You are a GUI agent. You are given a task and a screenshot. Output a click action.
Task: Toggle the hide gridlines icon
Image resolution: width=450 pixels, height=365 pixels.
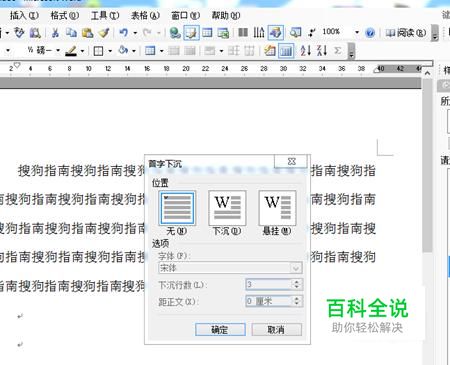pyautogui.click(x=286, y=51)
